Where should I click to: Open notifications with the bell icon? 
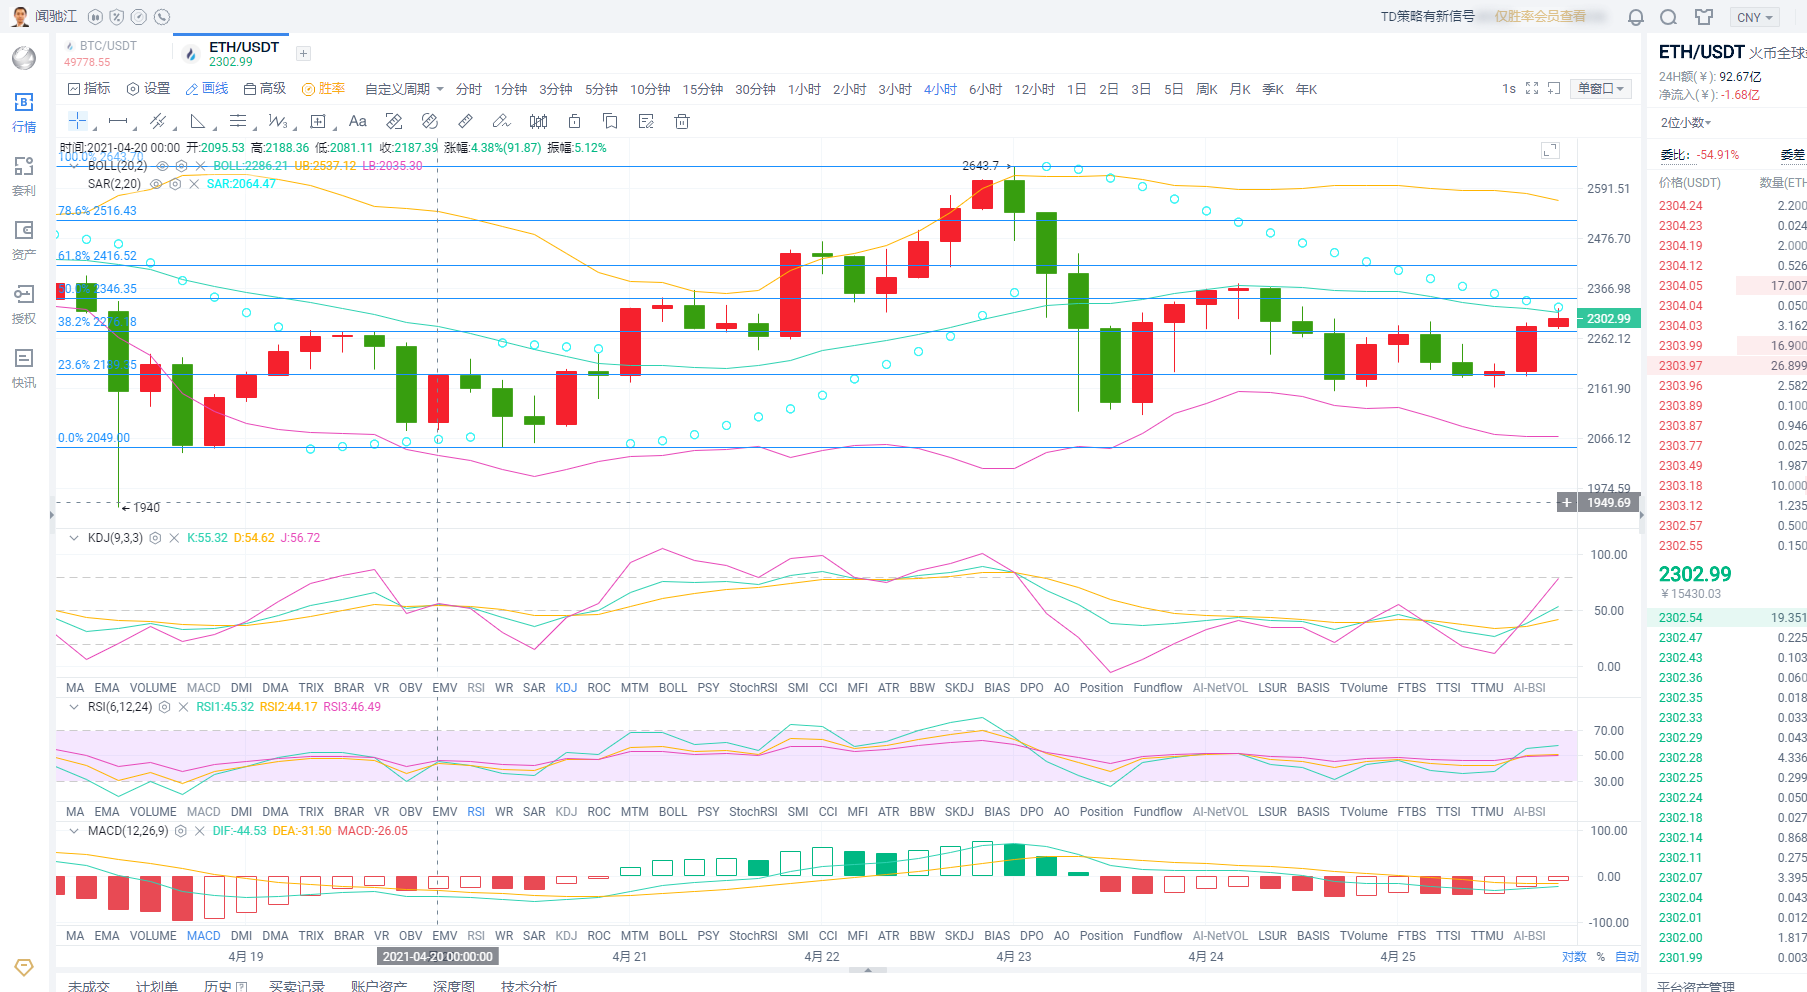click(x=1636, y=17)
